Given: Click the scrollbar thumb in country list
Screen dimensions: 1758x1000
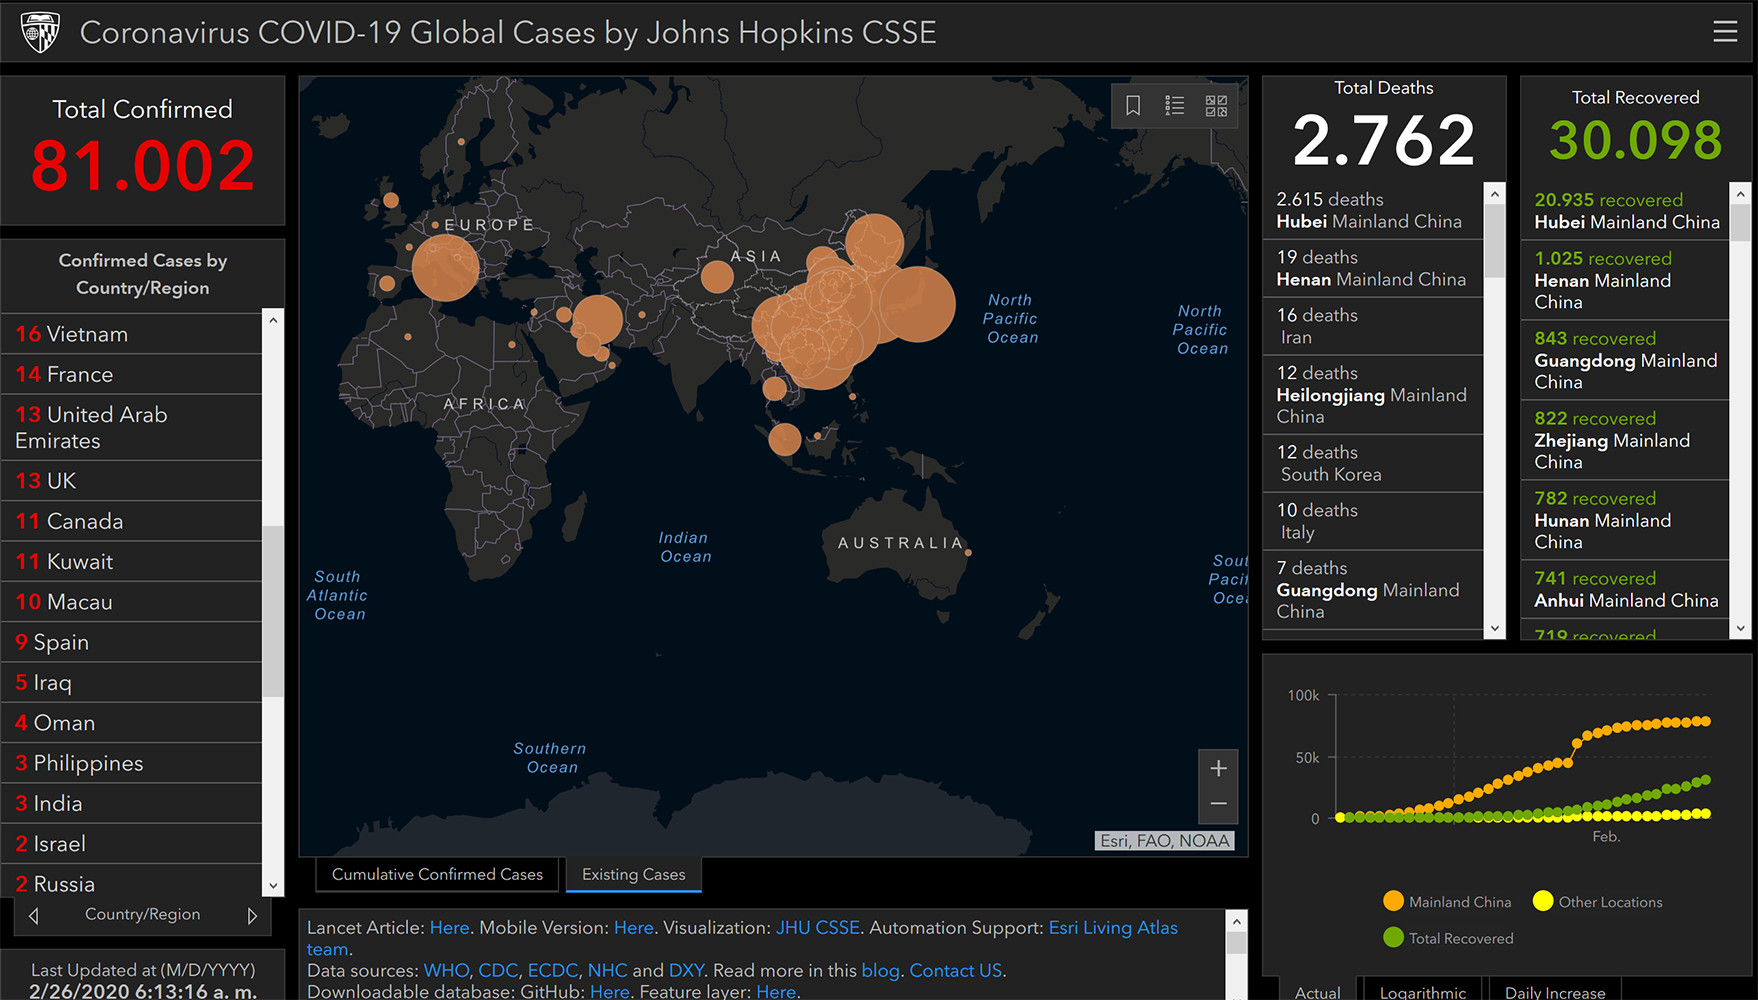Looking at the screenshot, I should 273,610.
